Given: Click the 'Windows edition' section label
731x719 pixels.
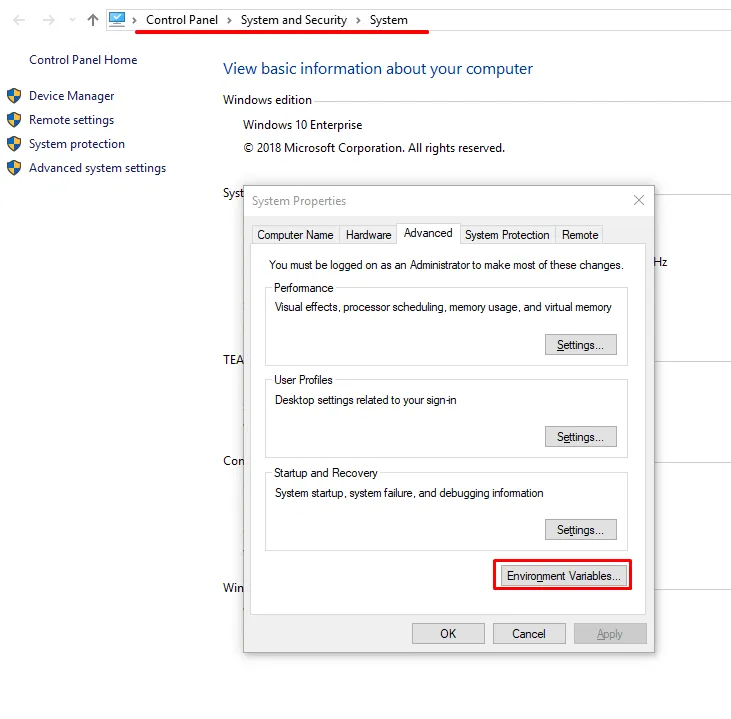Looking at the screenshot, I should (x=267, y=100).
